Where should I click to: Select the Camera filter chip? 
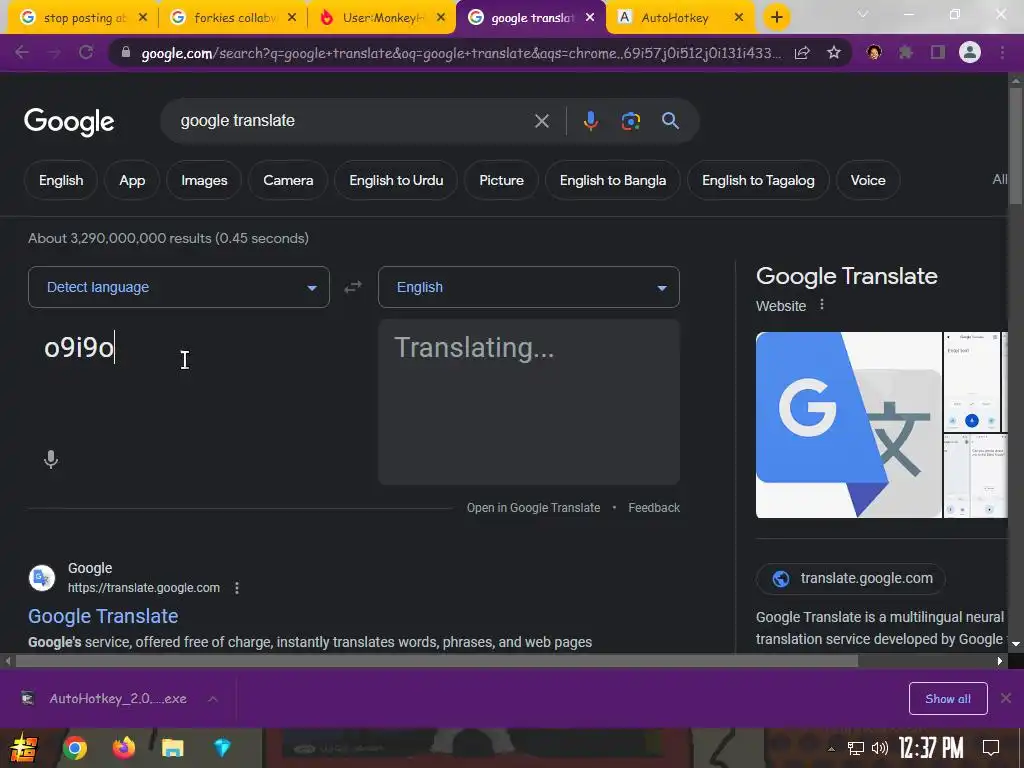pos(288,180)
